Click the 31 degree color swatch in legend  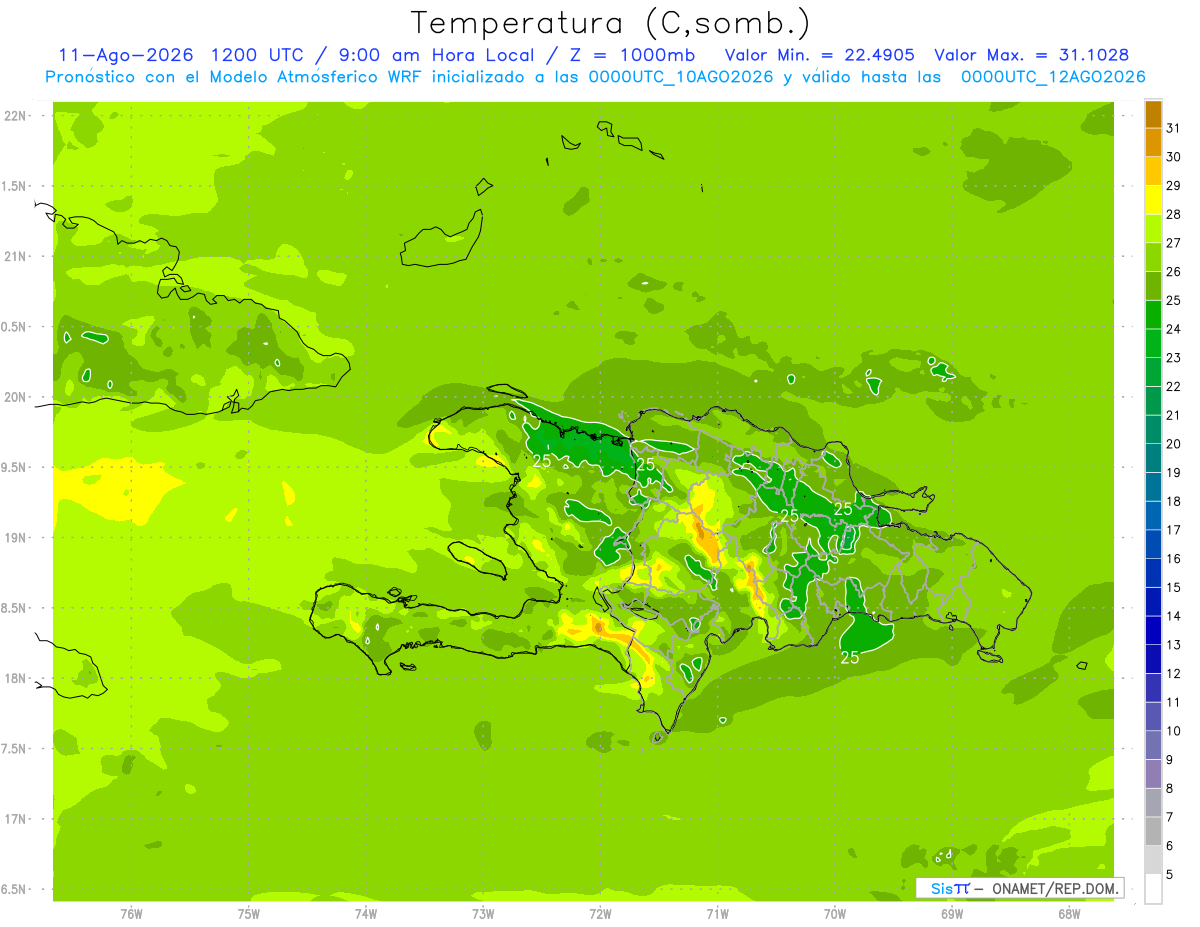coord(1153,115)
